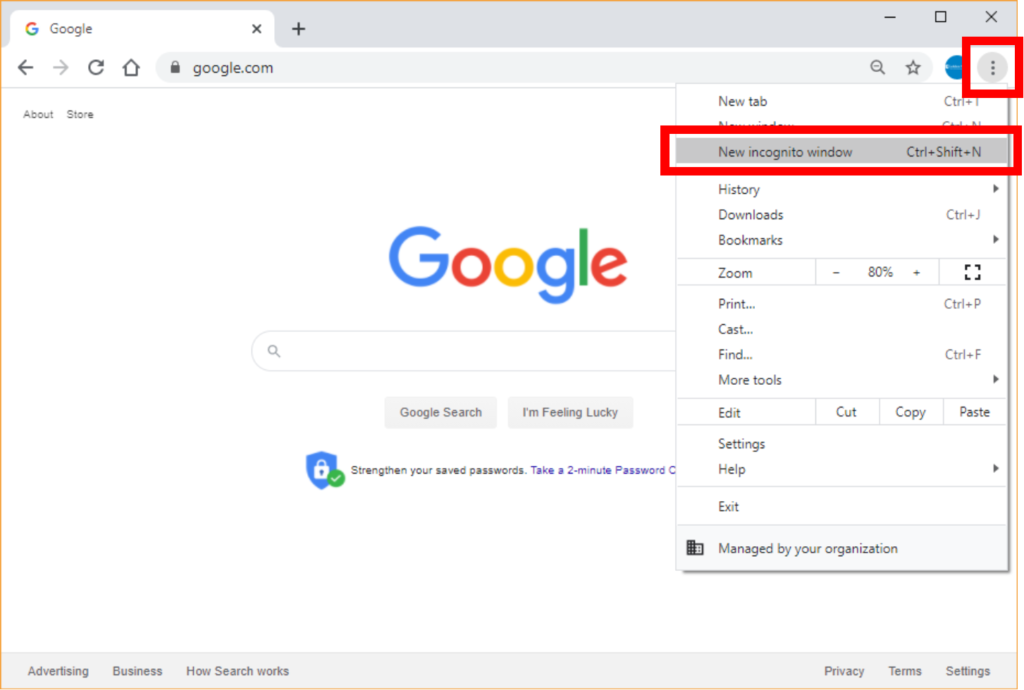
Task: Expand the Bookmarks submenu arrow
Action: (995, 240)
